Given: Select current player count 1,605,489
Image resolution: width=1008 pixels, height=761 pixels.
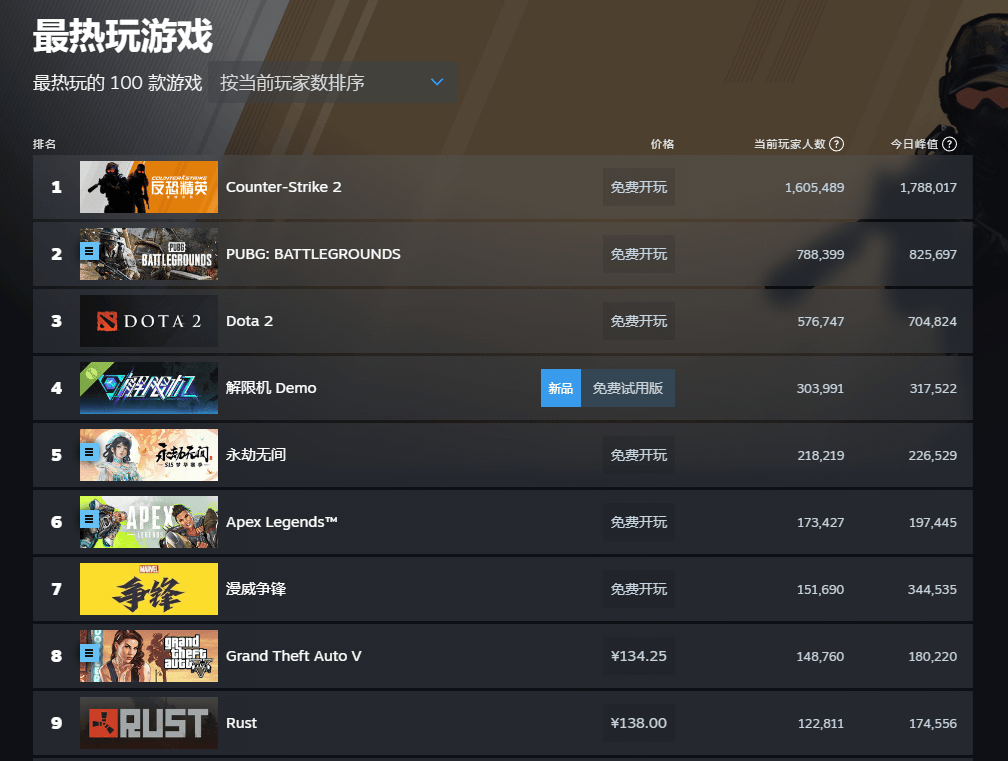Looking at the screenshot, I should (814, 188).
